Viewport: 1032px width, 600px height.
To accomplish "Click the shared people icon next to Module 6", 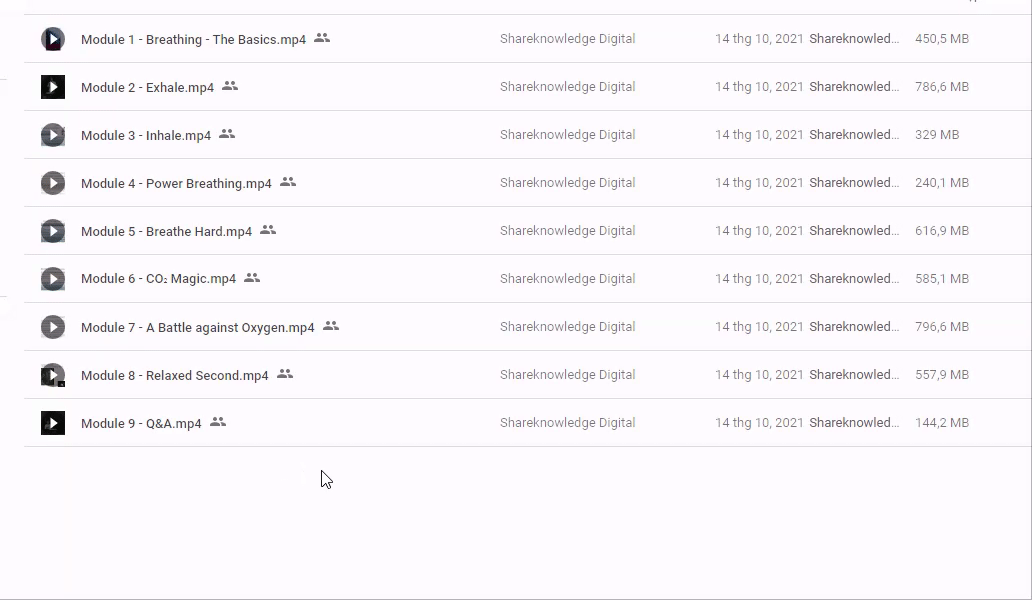I will click(x=252, y=278).
